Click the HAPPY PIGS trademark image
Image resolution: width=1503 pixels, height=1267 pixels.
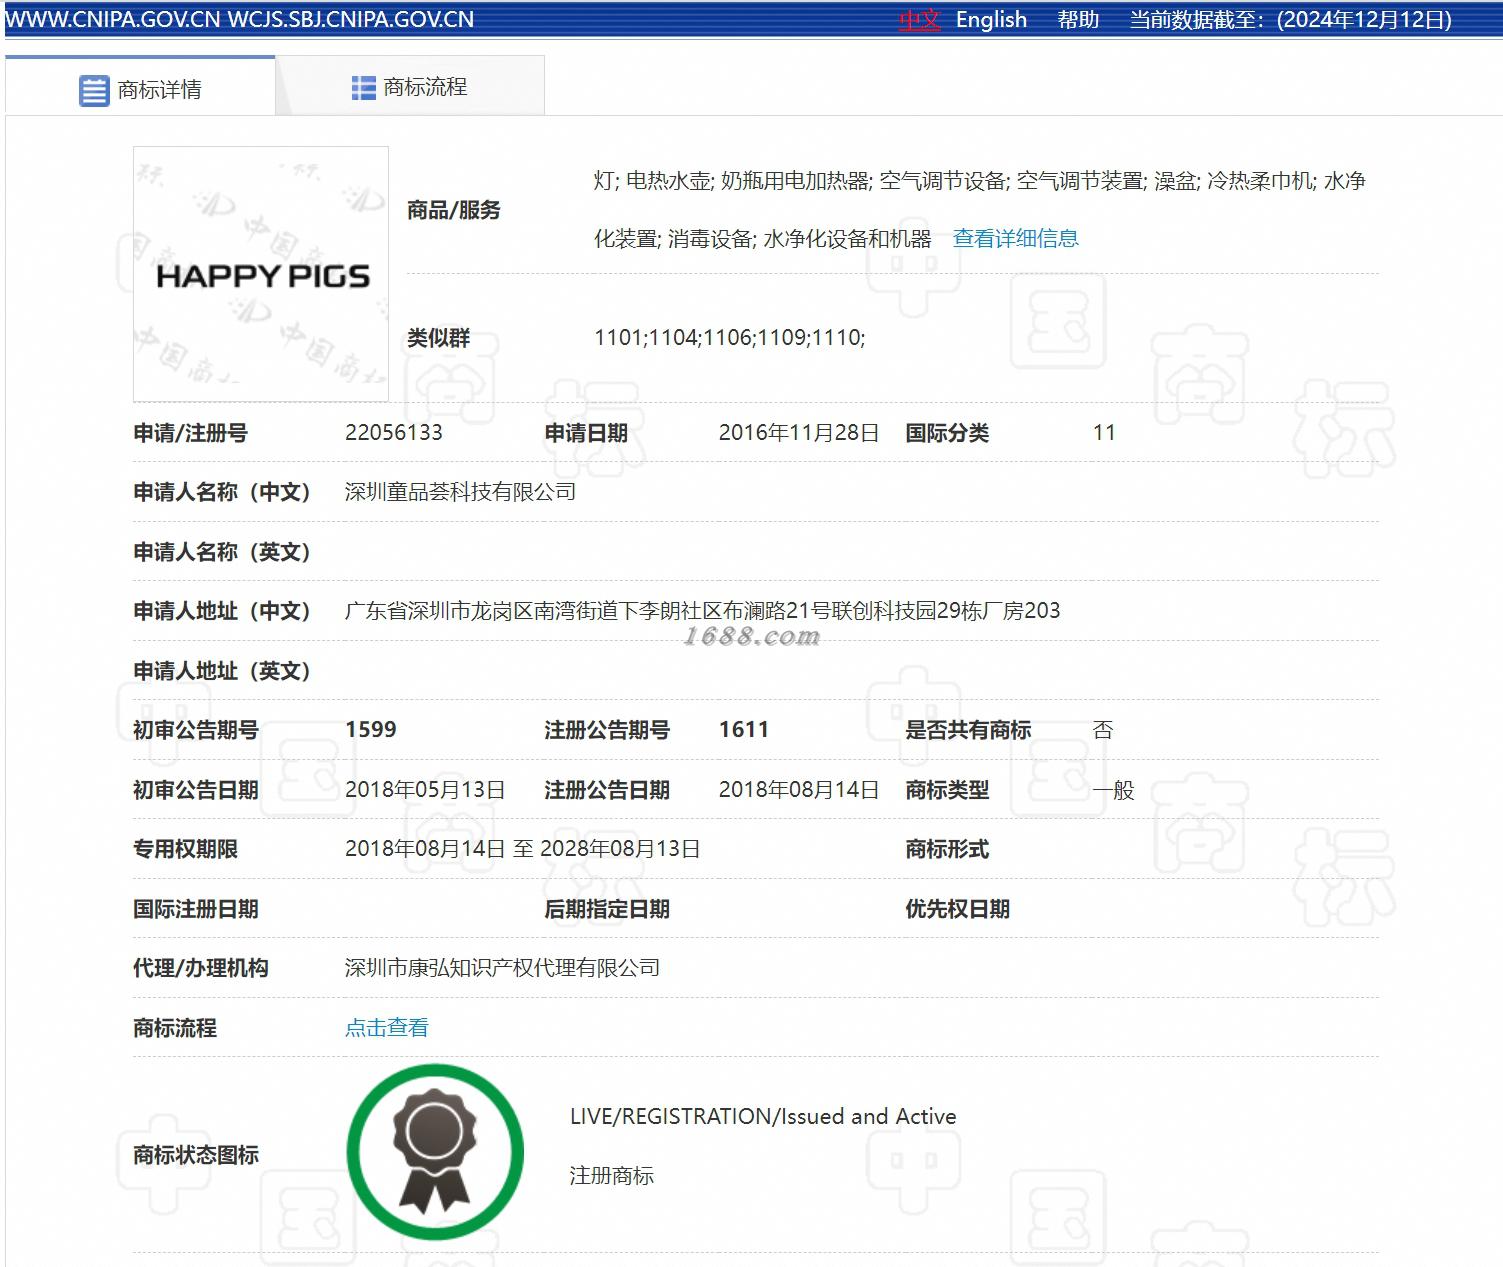pyautogui.click(x=261, y=274)
